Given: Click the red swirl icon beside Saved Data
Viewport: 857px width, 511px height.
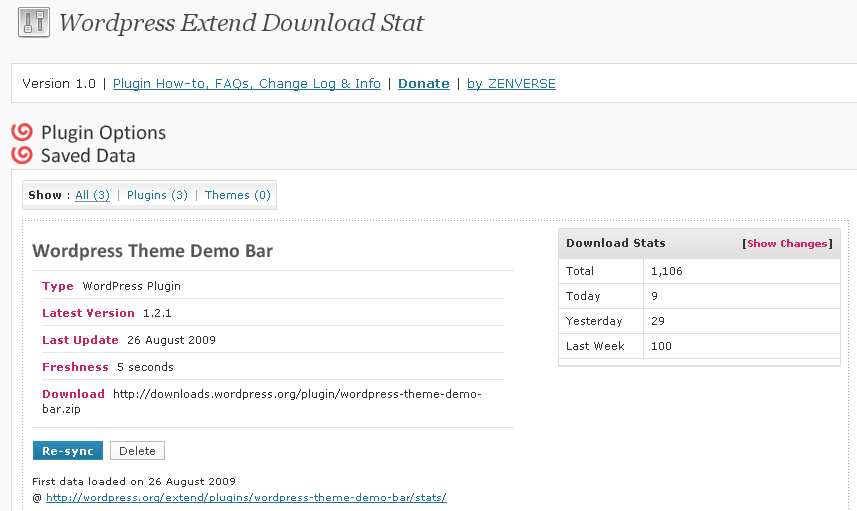Looking at the screenshot, I should click(x=22, y=155).
